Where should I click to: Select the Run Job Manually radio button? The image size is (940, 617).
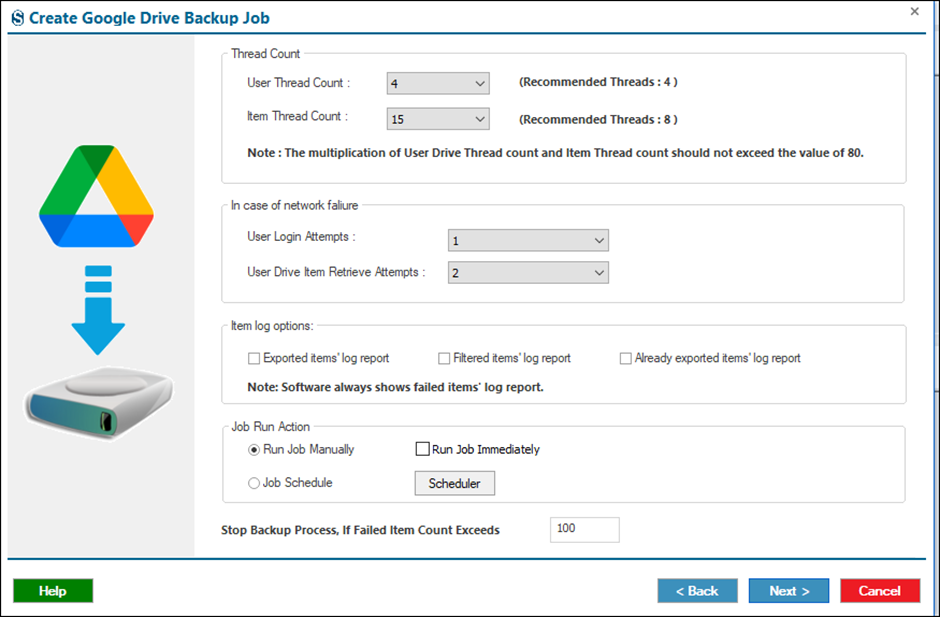coord(254,450)
